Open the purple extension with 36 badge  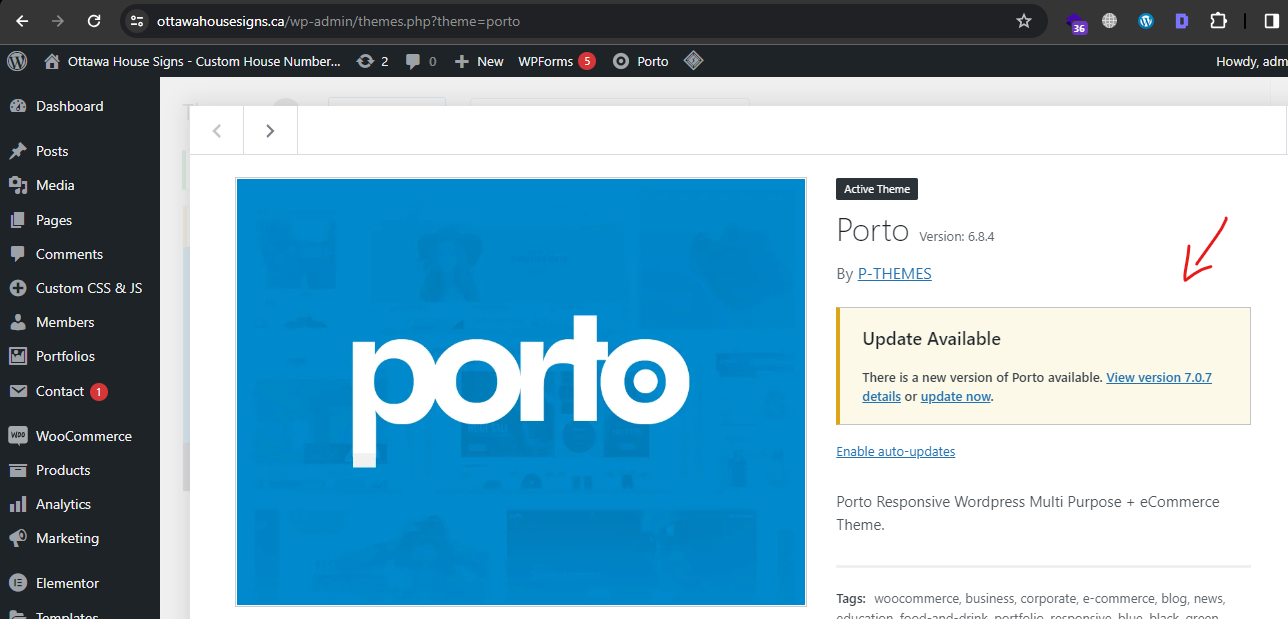1076,22
